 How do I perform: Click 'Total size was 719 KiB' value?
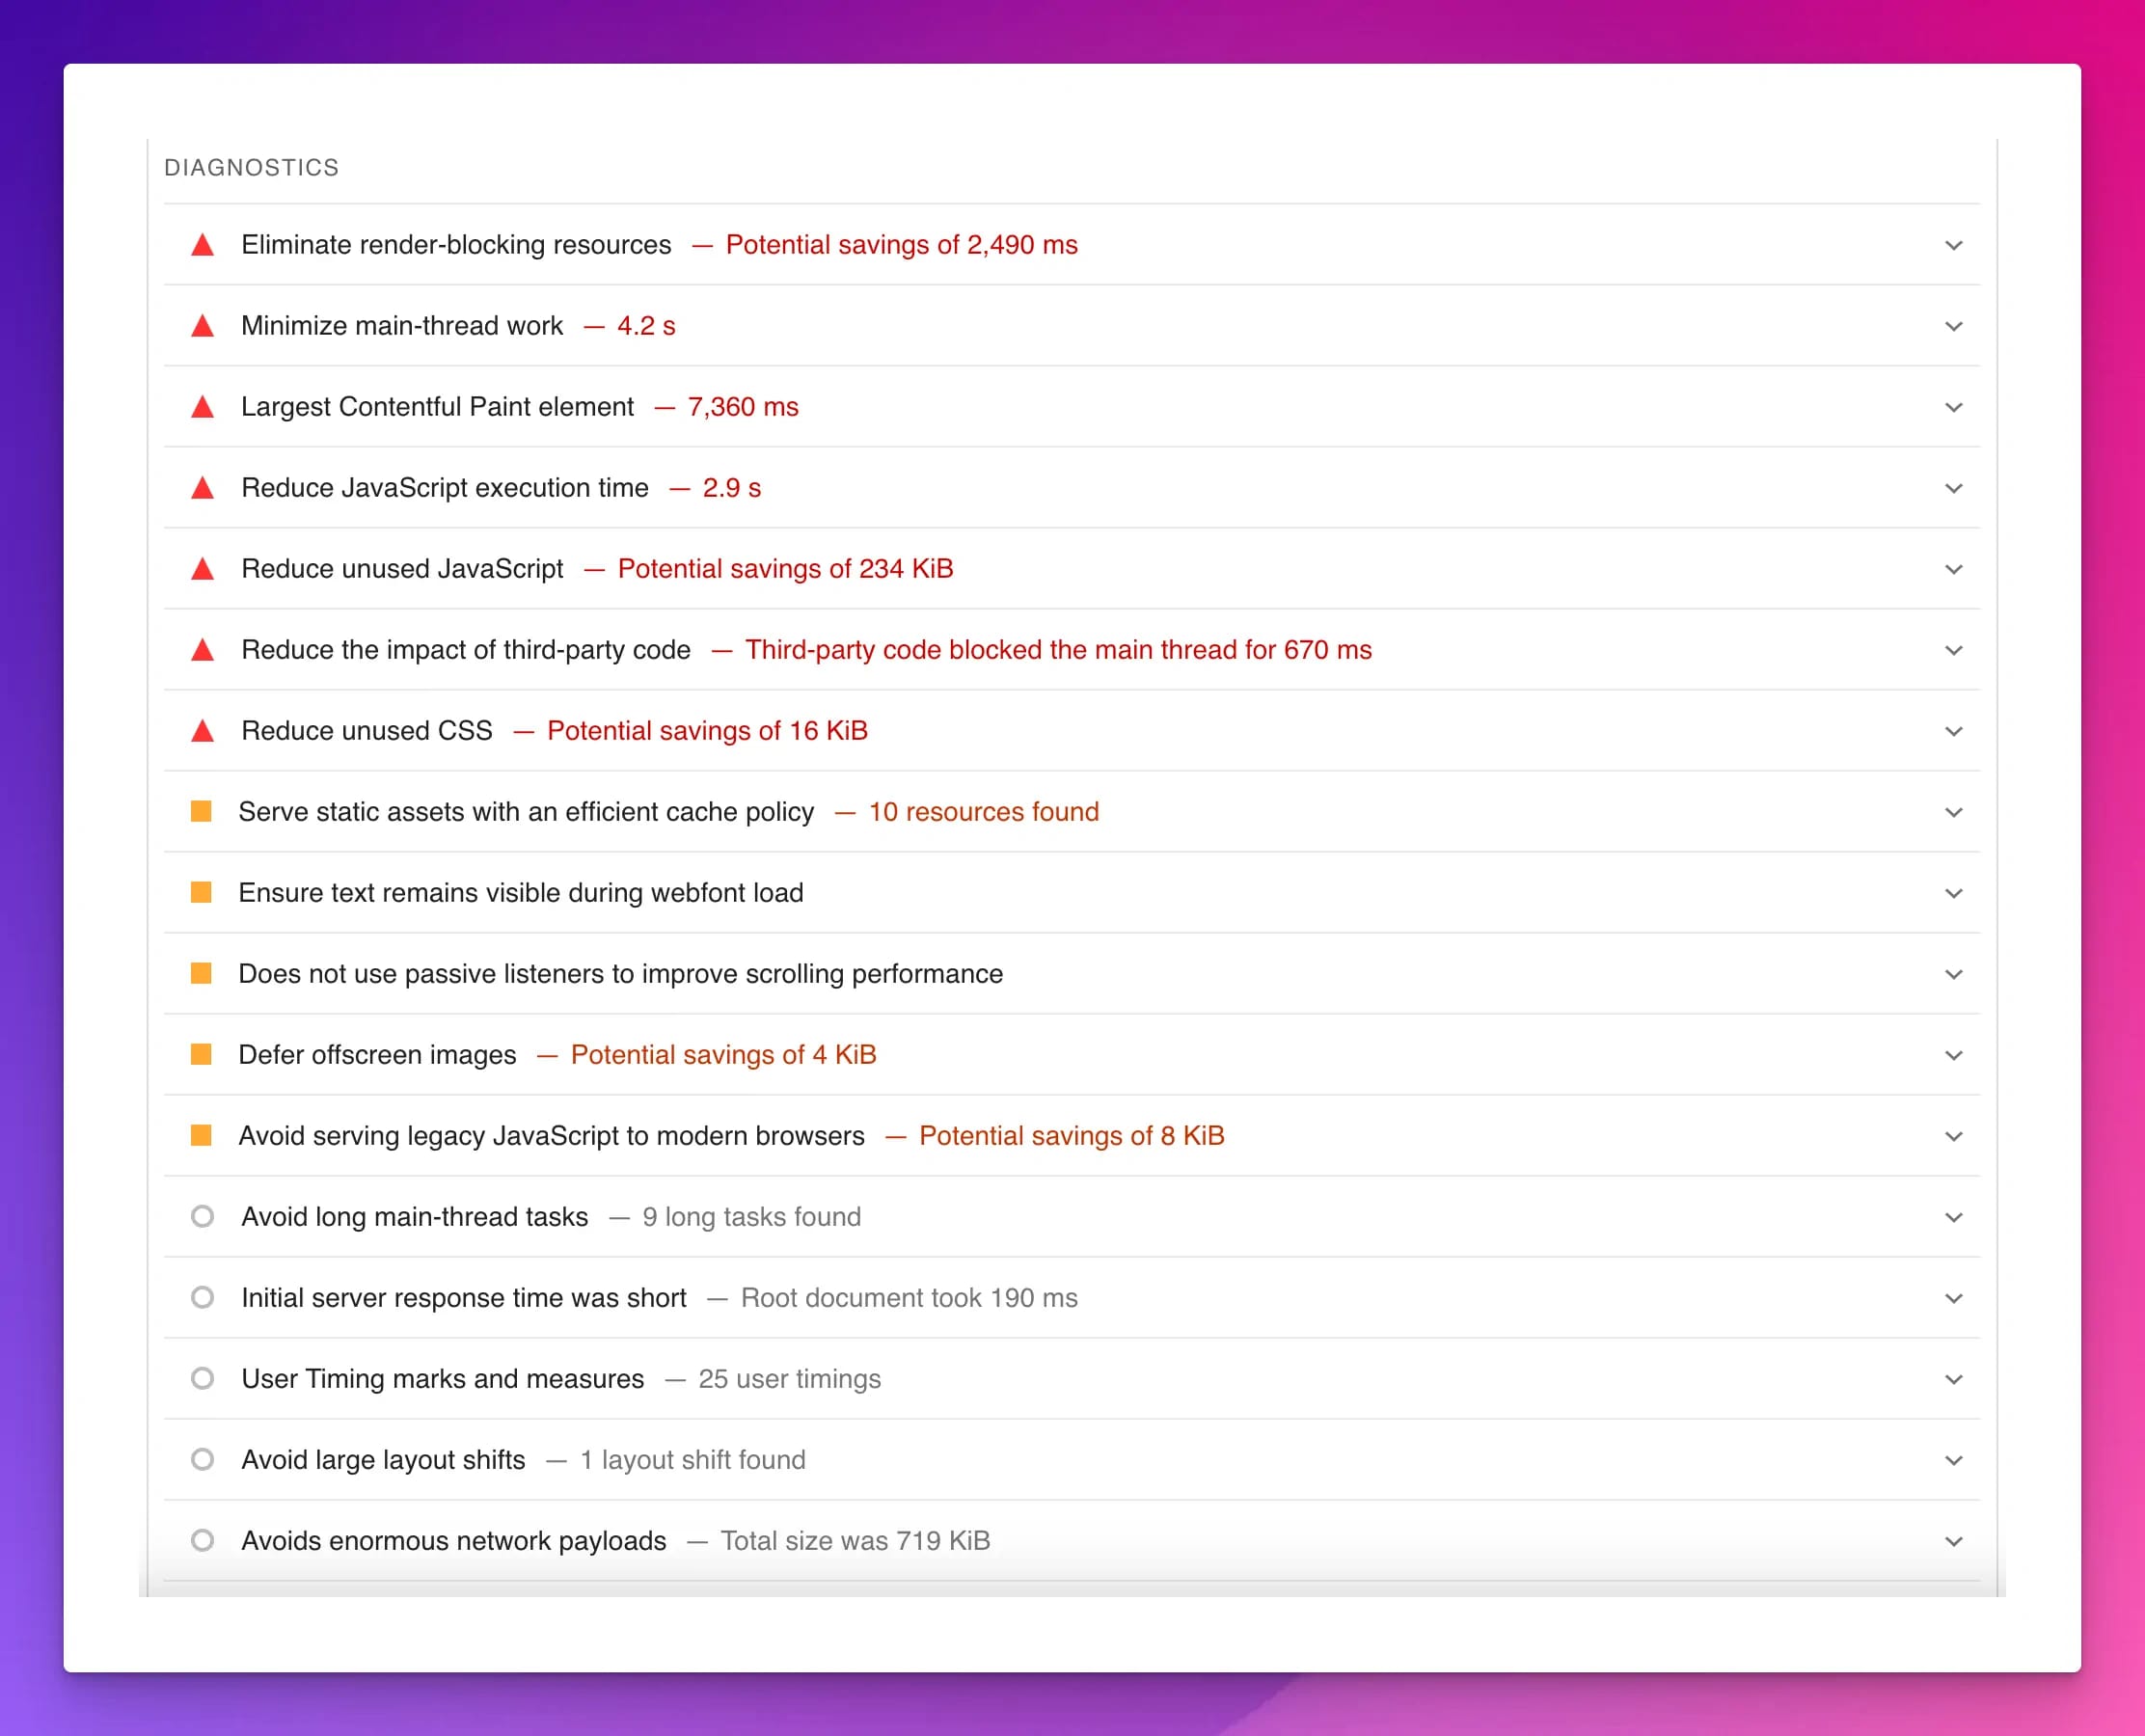856,1541
